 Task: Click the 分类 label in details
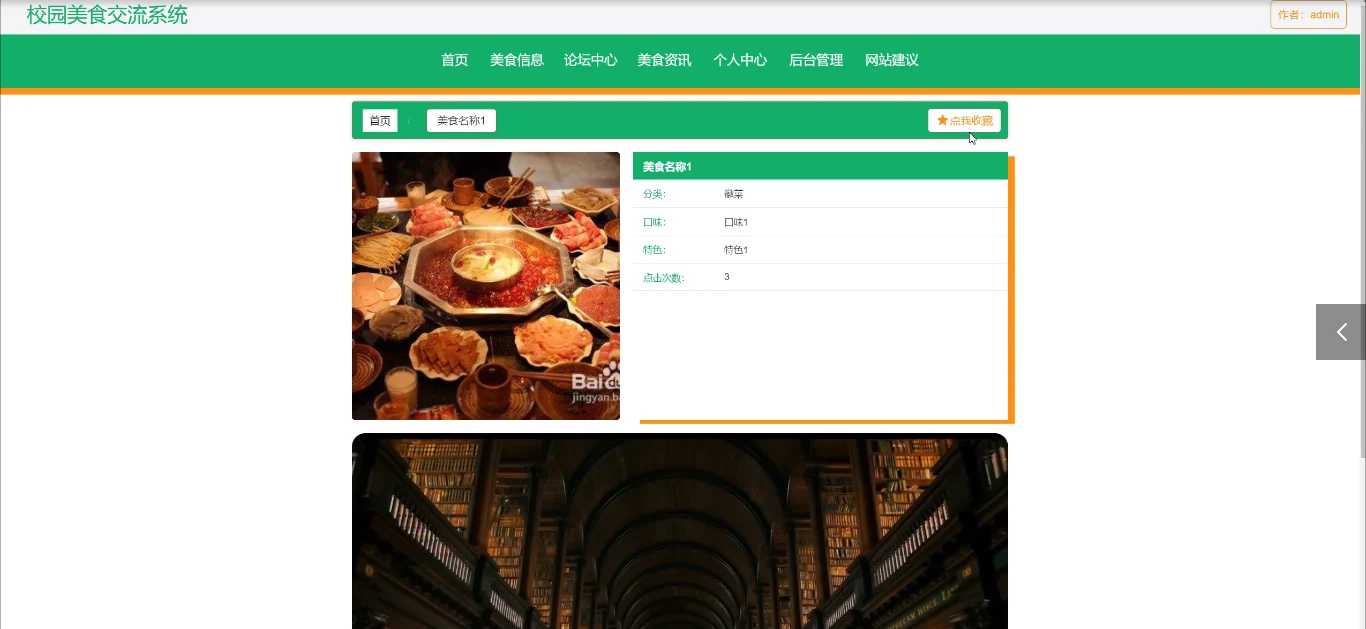pos(654,194)
